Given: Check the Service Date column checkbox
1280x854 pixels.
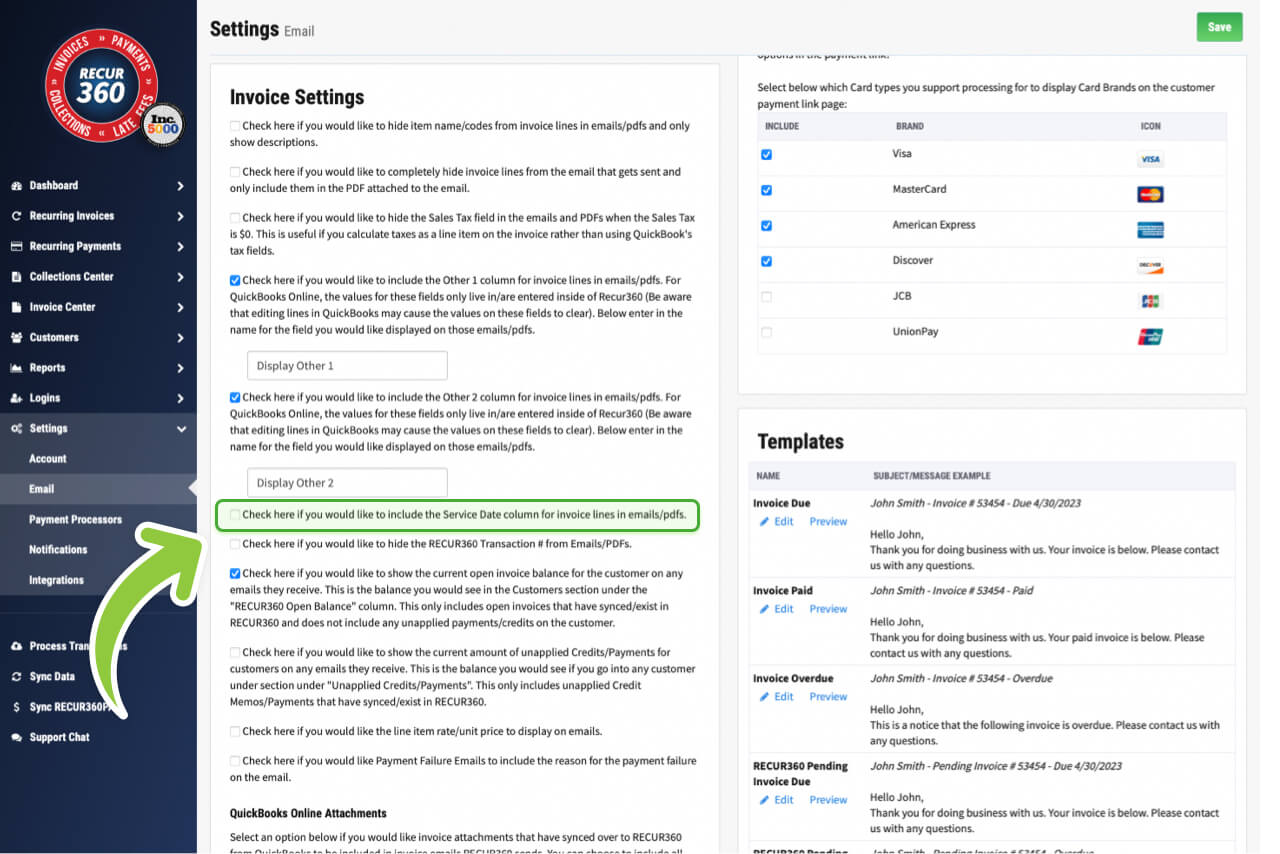Looking at the screenshot, I should point(235,515).
